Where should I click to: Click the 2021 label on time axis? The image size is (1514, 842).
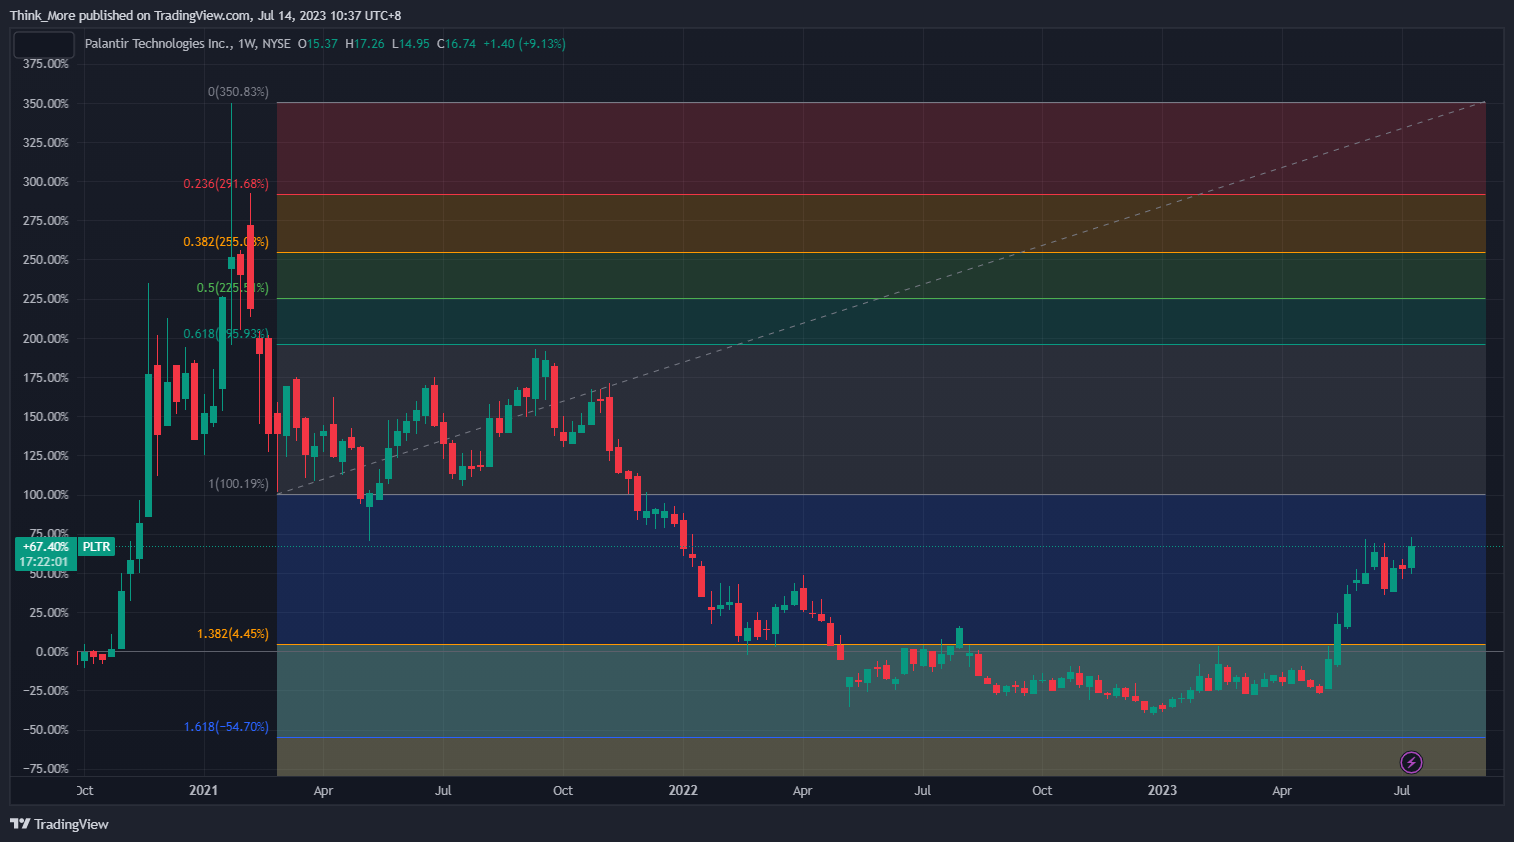[203, 790]
